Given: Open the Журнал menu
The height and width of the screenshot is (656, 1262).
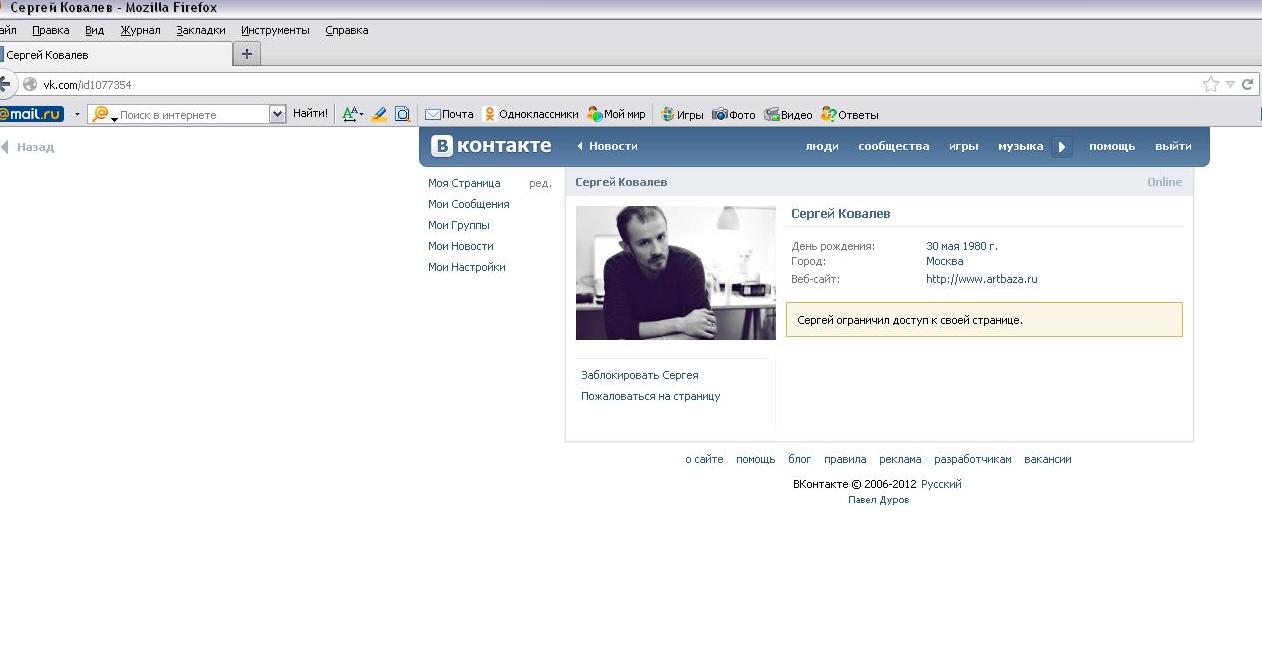Looking at the screenshot, I should [140, 30].
